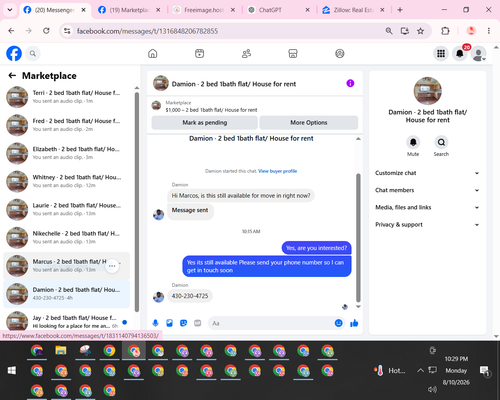Switch to the Freeimage.host browser tab
Image resolution: width=500 pixels, height=400 pixels.
[x=204, y=10]
